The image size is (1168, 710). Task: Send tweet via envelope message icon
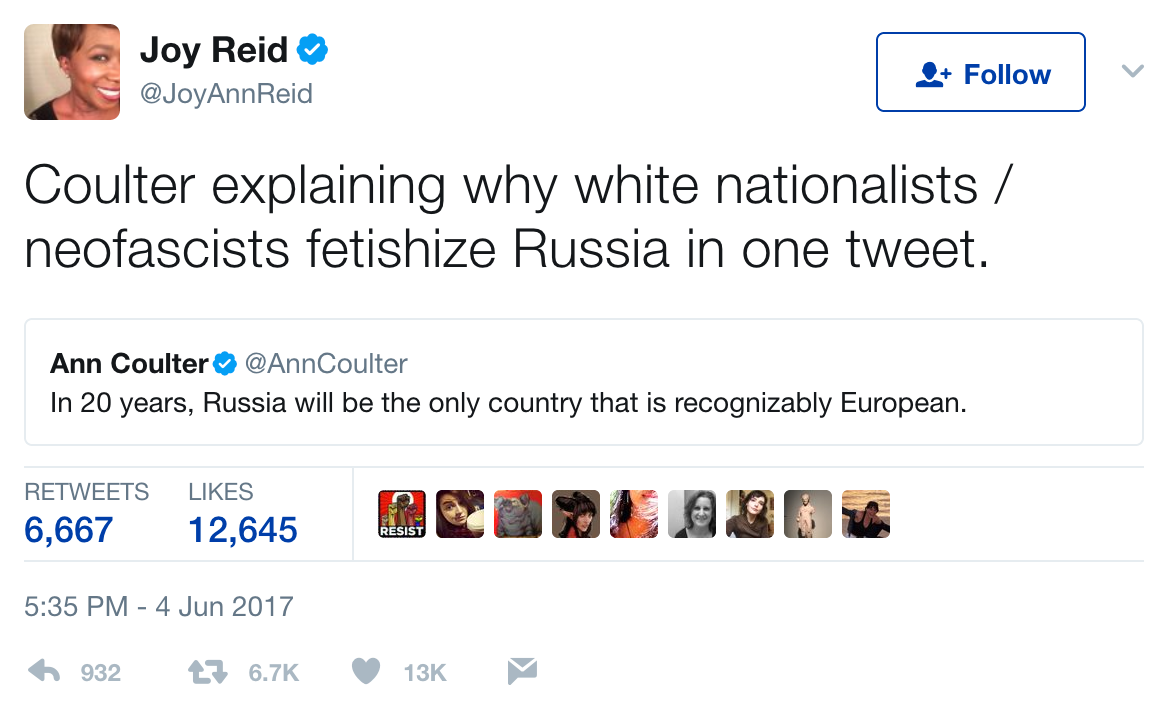click(x=522, y=671)
